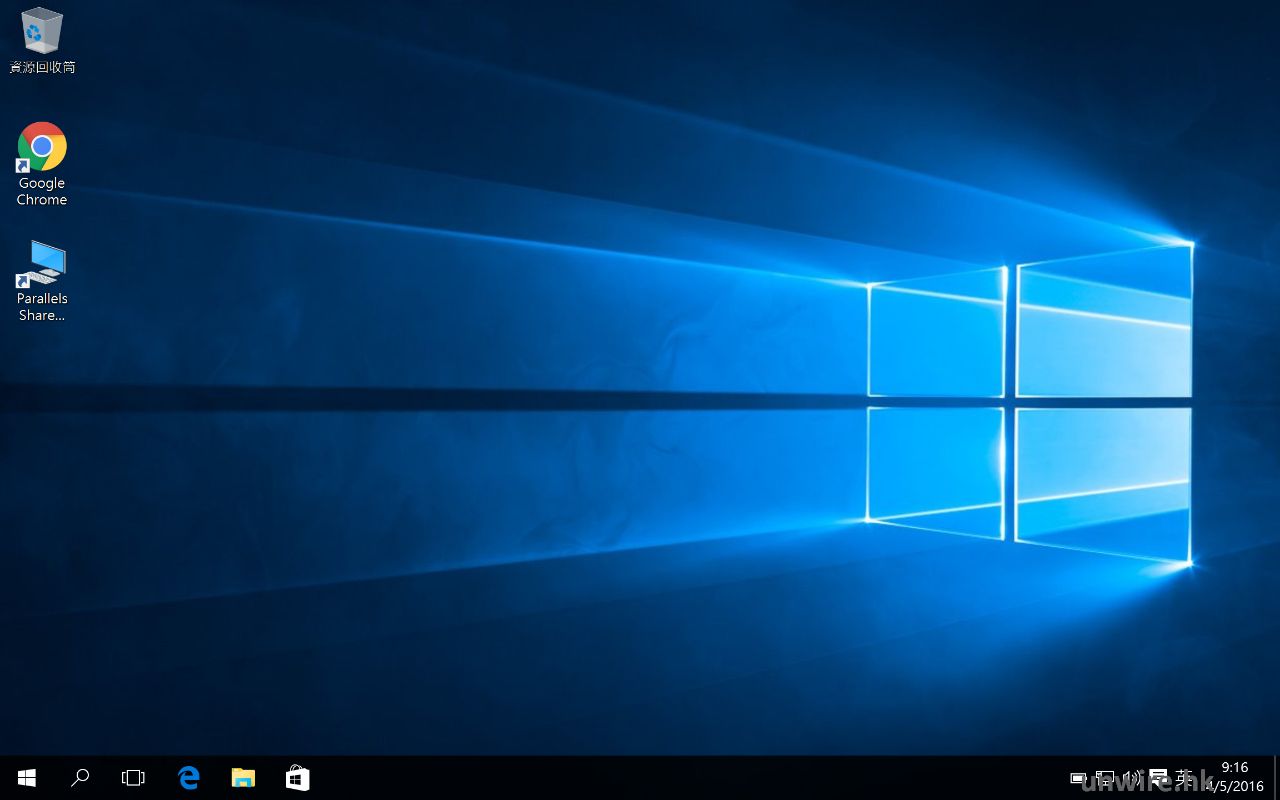1280x800 pixels.
Task: Select the Parallels Shared Folders shortcut icon
Action: coord(42,264)
